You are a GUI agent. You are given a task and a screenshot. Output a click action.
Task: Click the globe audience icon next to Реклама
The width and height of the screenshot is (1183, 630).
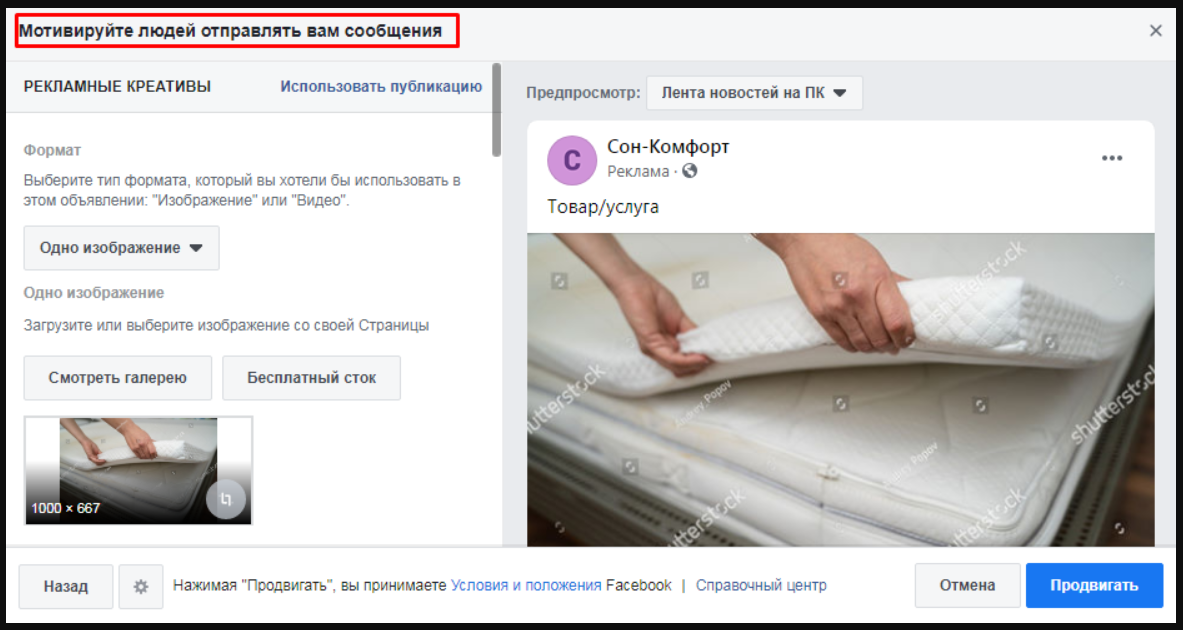coord(688,170)
